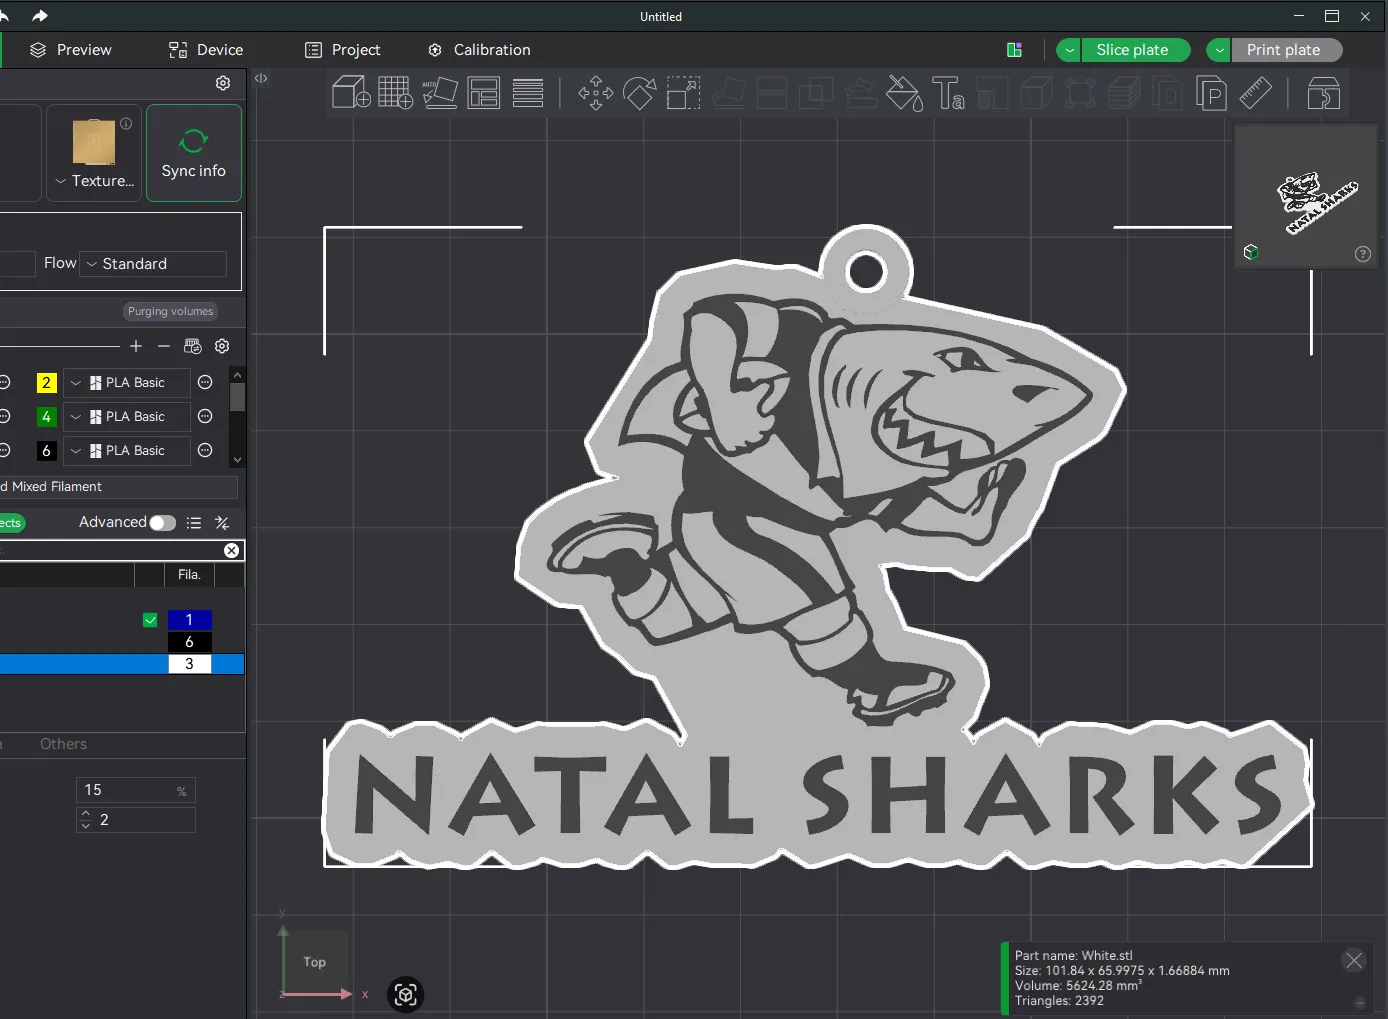Click the help question mark near plate thumbnail
Screen dimensions: 1388x1019
tap(1363, 254)
